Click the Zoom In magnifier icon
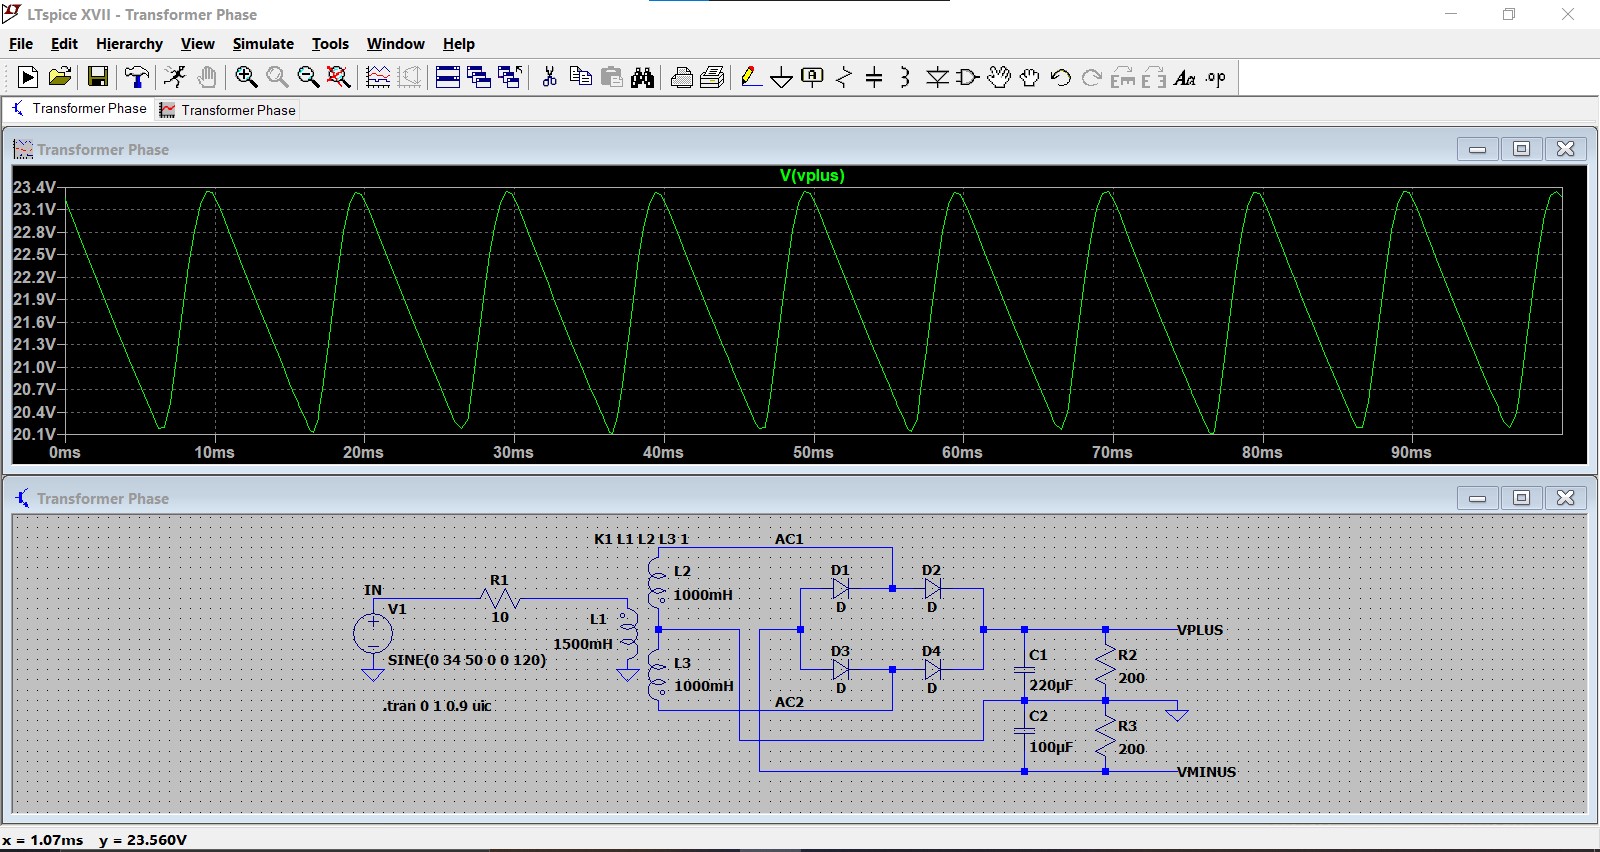 click(246, 77)
